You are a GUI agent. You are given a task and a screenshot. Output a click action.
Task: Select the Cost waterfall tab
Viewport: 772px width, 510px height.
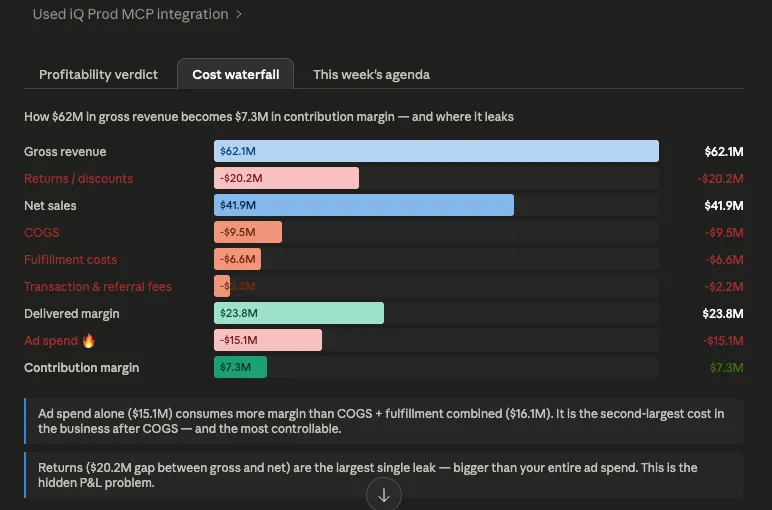pyautogui.click(x=235, y=74)
